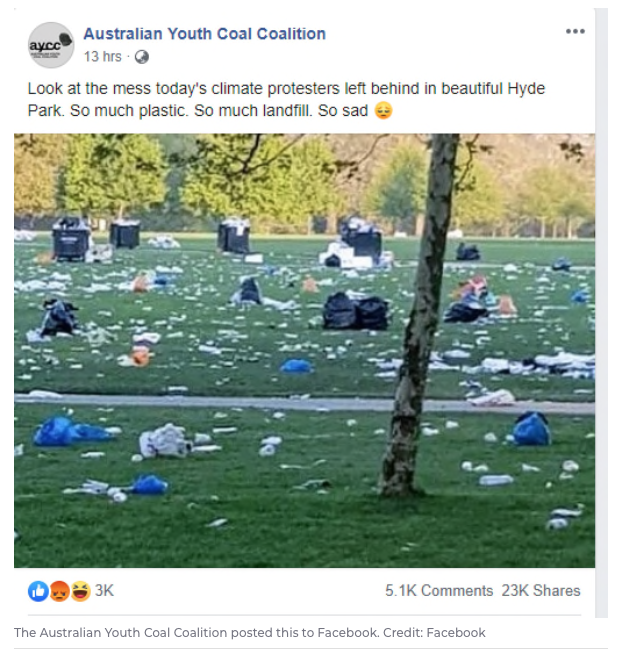
Task: Click the "13 hrs" post timestamp
Action: click(x=103, y=56)
